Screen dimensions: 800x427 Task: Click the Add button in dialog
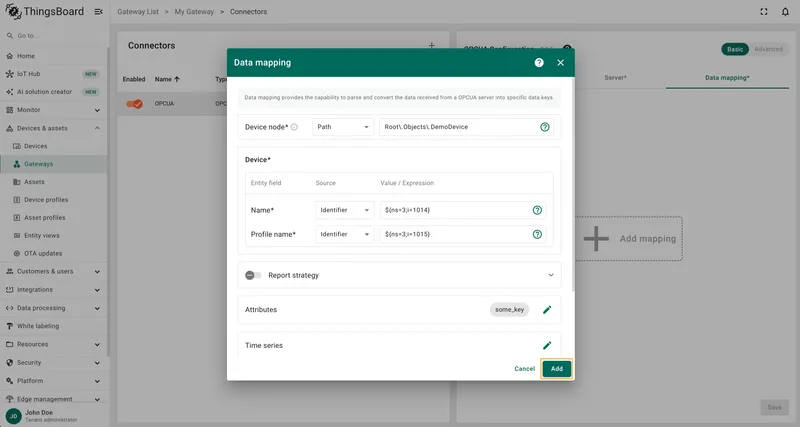coord(557,369)
